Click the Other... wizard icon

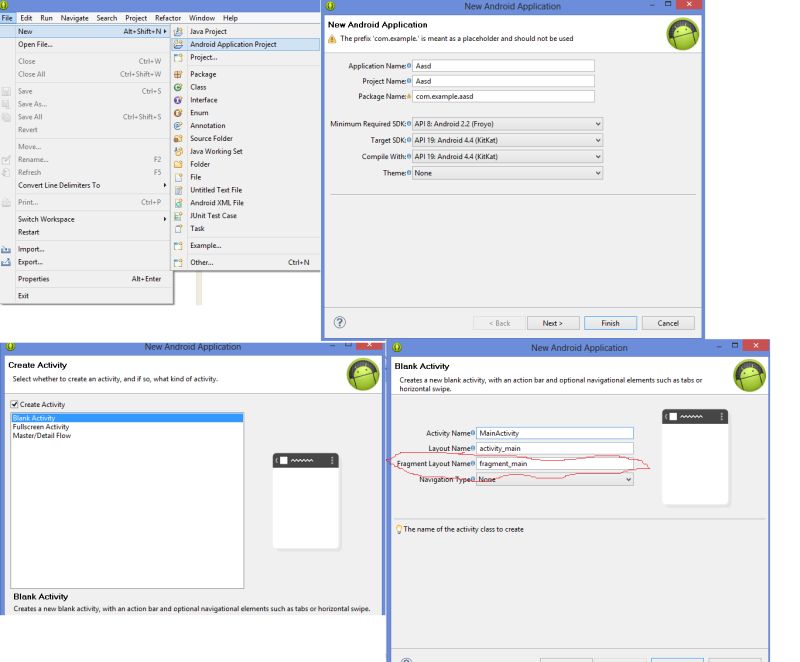click(178, 263)
